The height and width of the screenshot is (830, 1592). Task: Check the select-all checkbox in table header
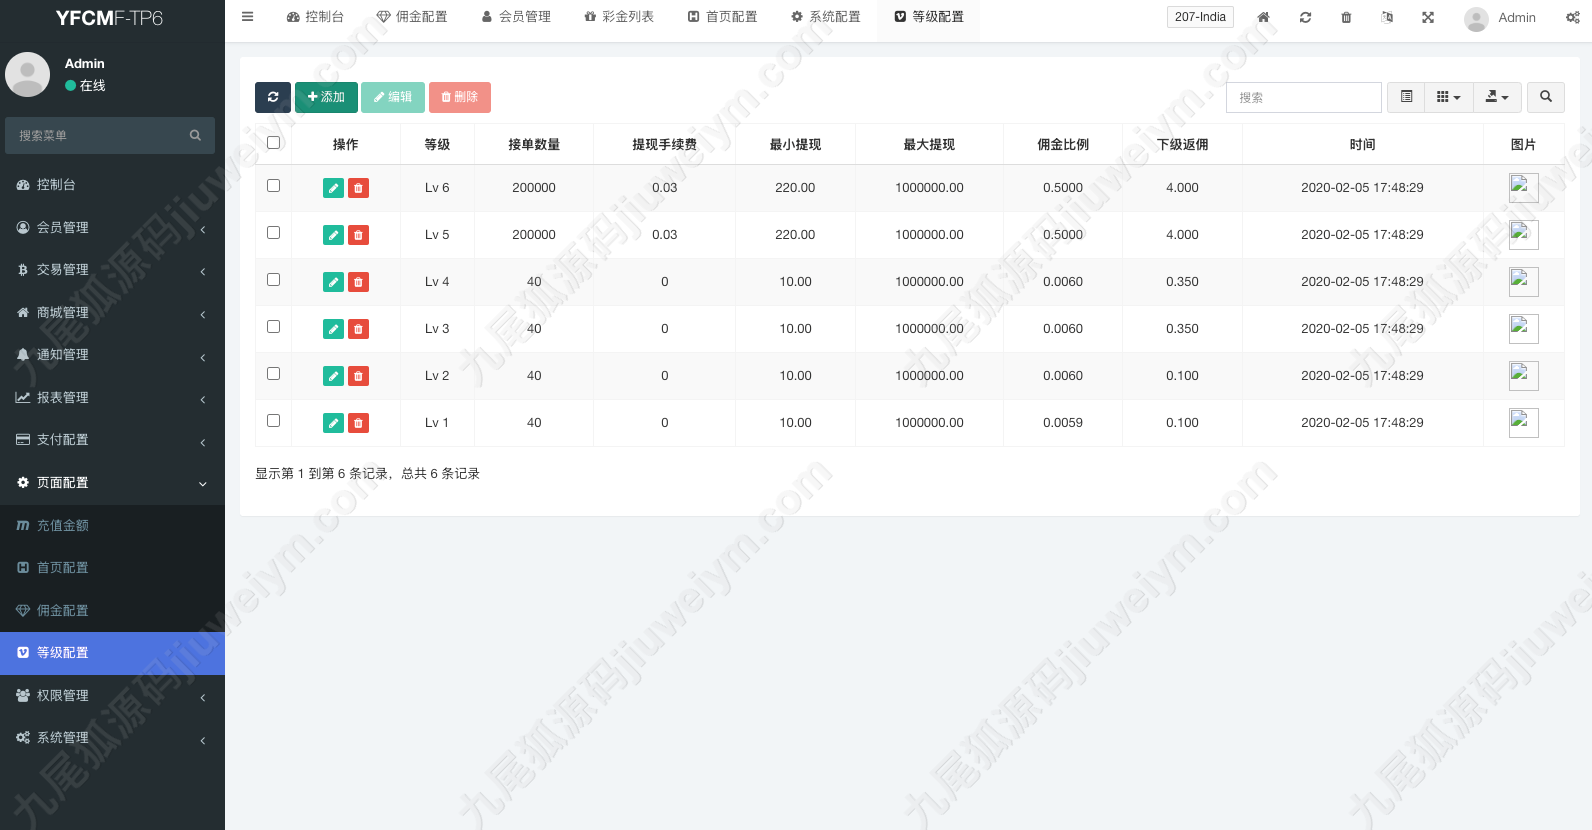point(274,143)
